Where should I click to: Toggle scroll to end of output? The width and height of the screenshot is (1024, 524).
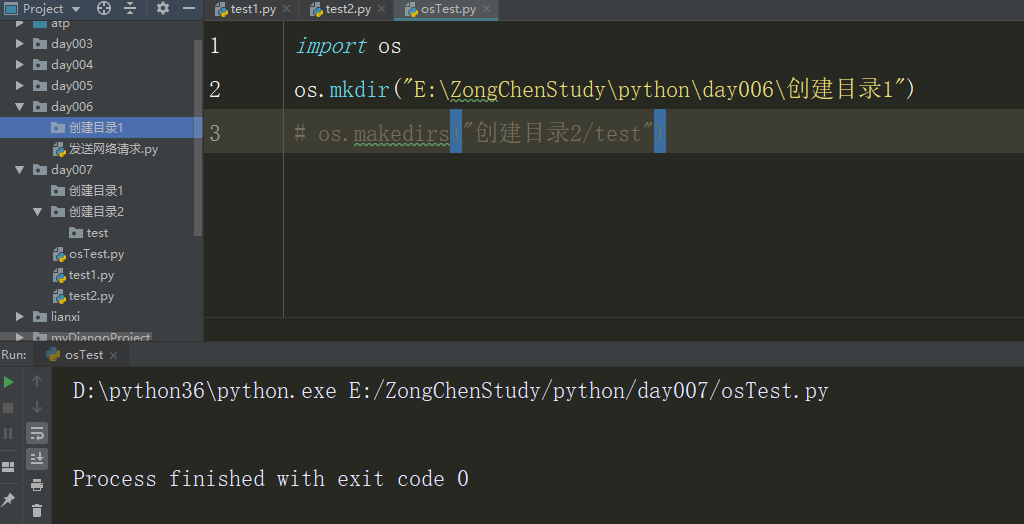[x=37, y=459]
